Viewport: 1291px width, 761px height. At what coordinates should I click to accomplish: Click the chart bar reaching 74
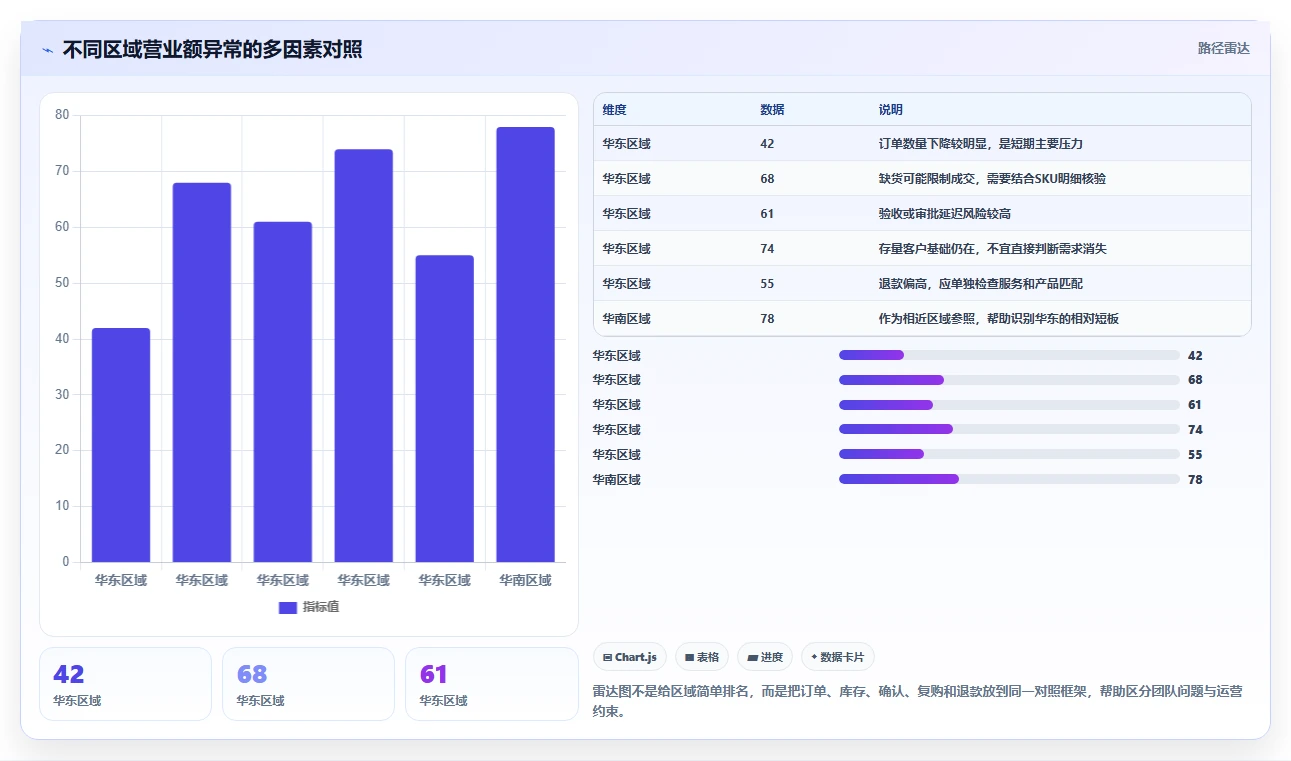click(364, 356)
